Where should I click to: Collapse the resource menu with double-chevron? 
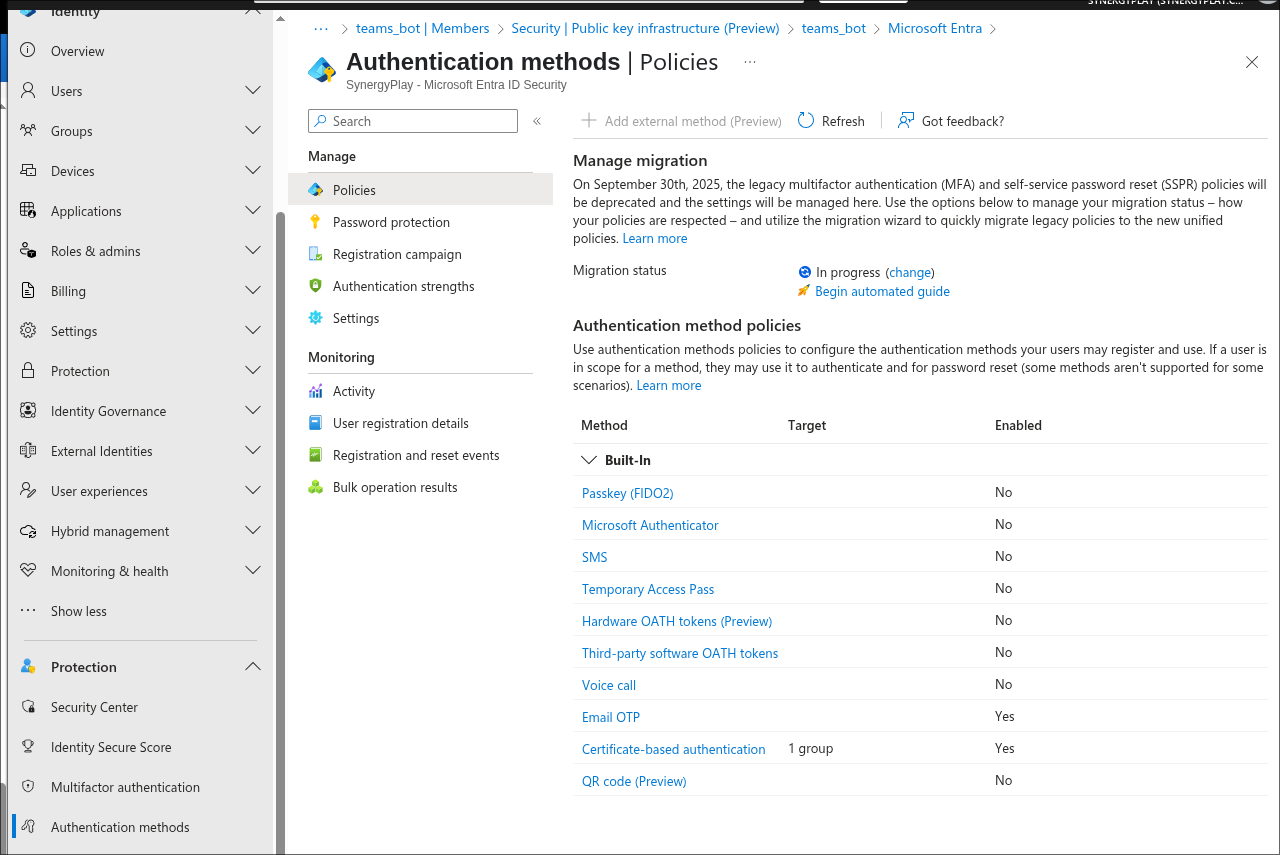click(x=537, y=121)
